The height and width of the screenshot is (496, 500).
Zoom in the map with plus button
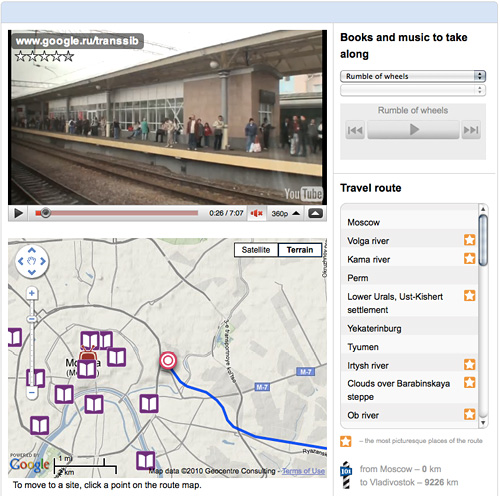[32, 293]
